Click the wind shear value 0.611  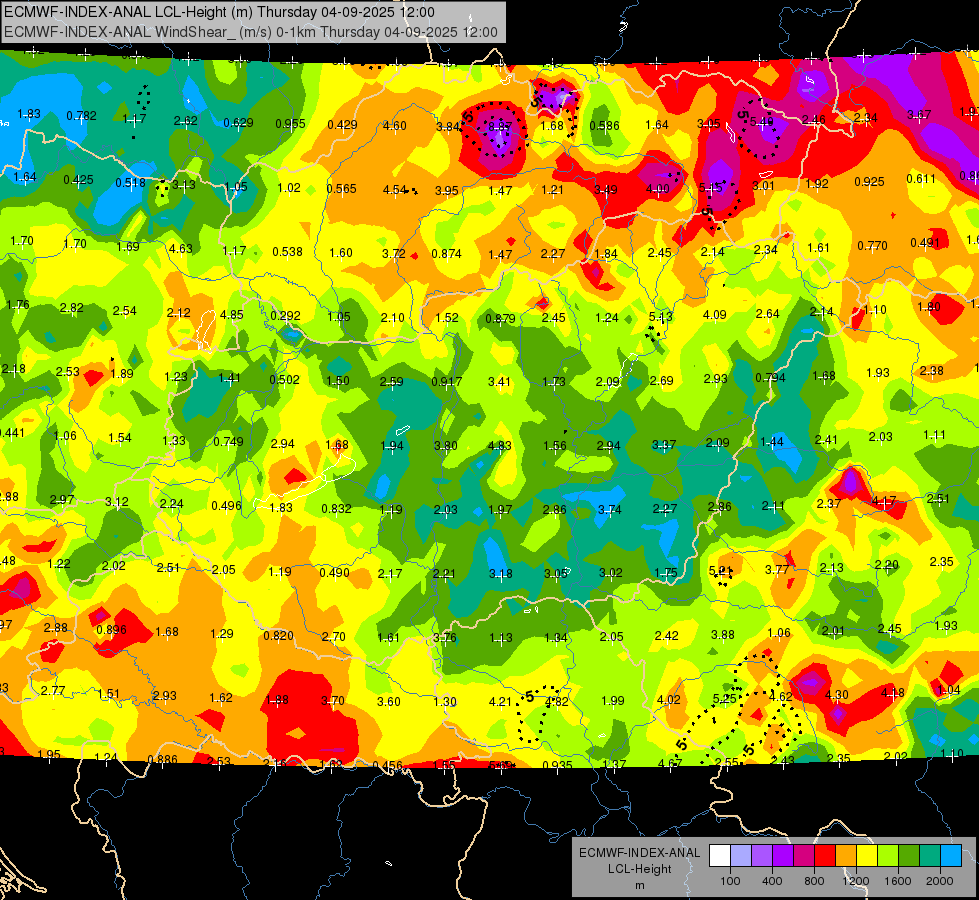point(921,179)
